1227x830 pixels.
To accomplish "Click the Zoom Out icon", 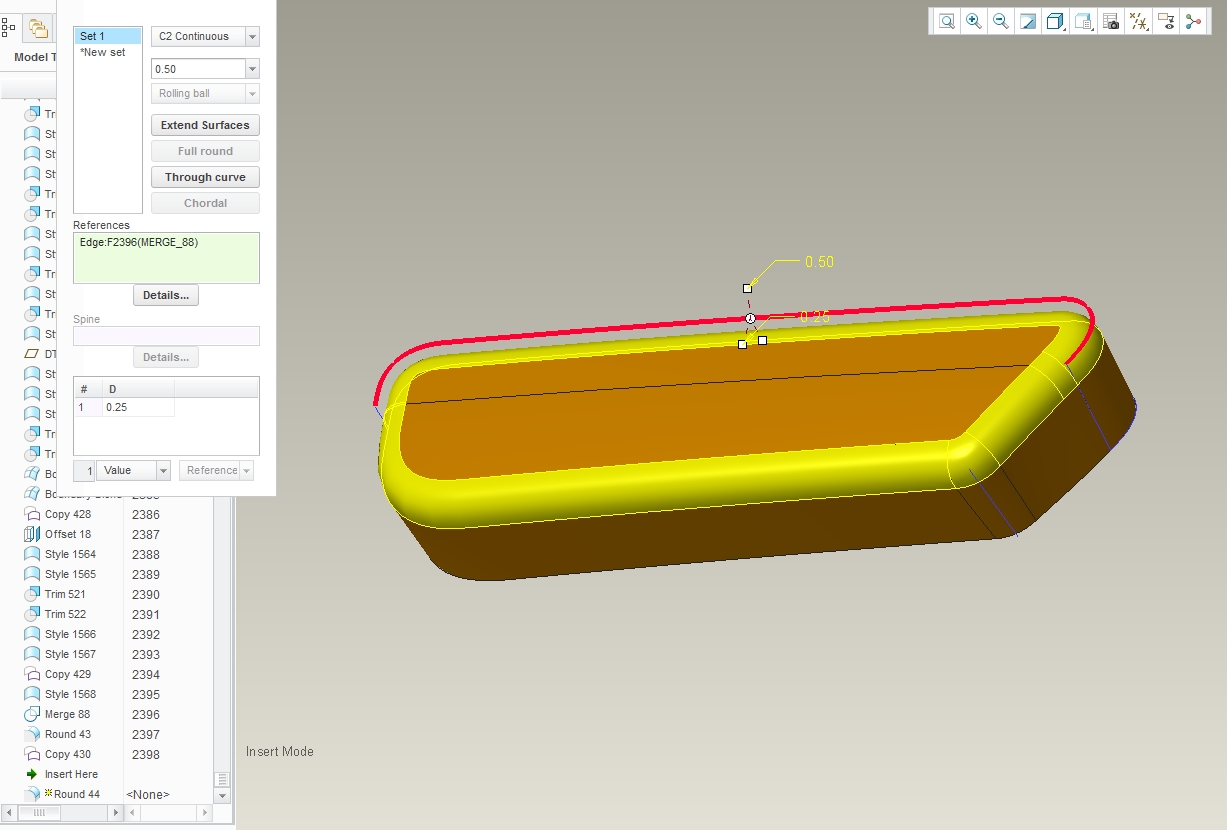I will pos(1000,21).
